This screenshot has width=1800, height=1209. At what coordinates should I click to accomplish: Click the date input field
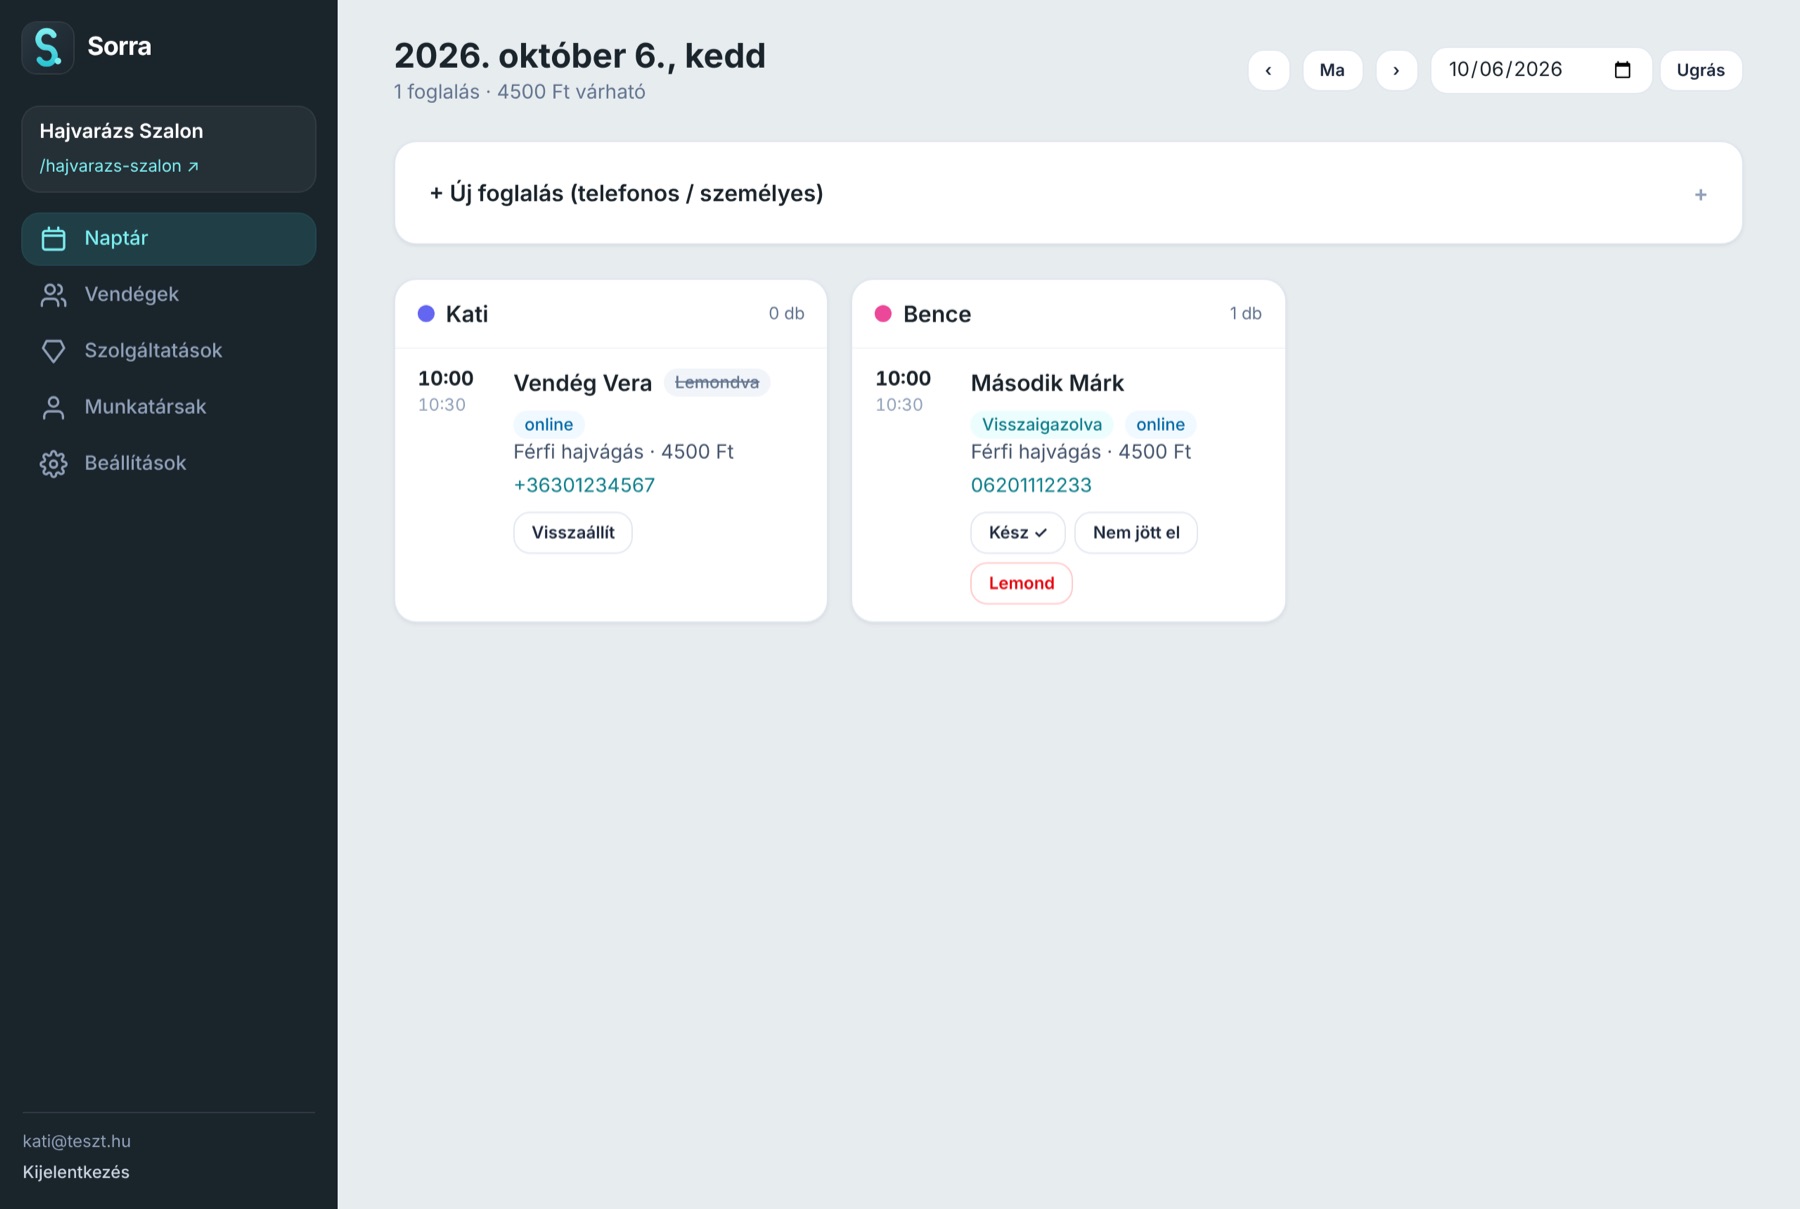point(1540,70)
